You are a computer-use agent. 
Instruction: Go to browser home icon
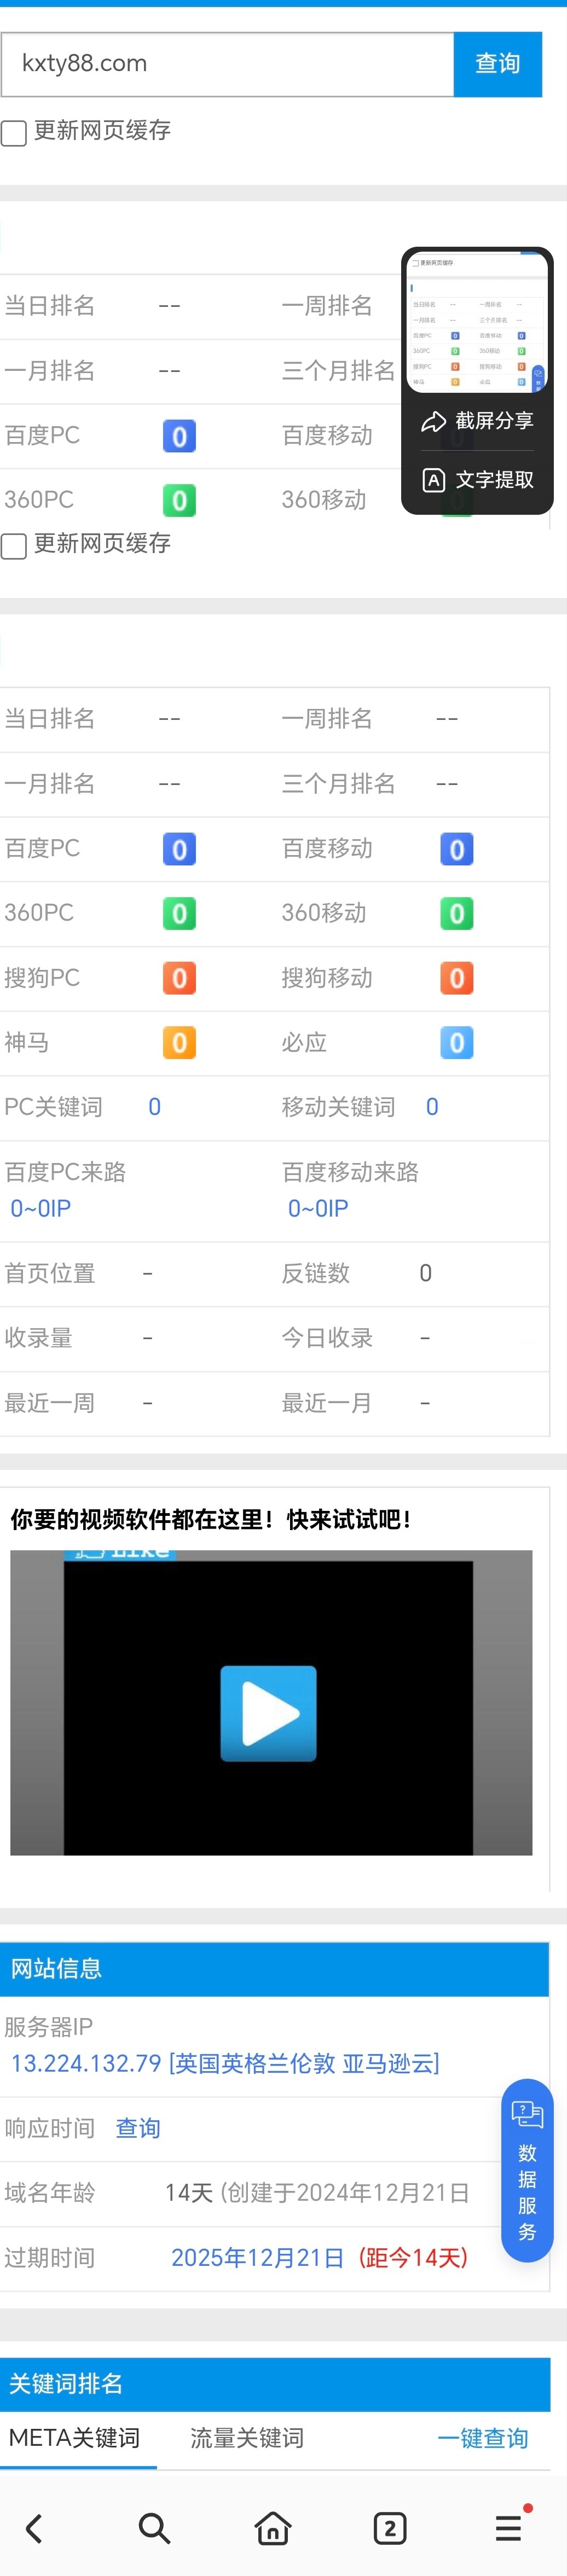point(273,2528)
